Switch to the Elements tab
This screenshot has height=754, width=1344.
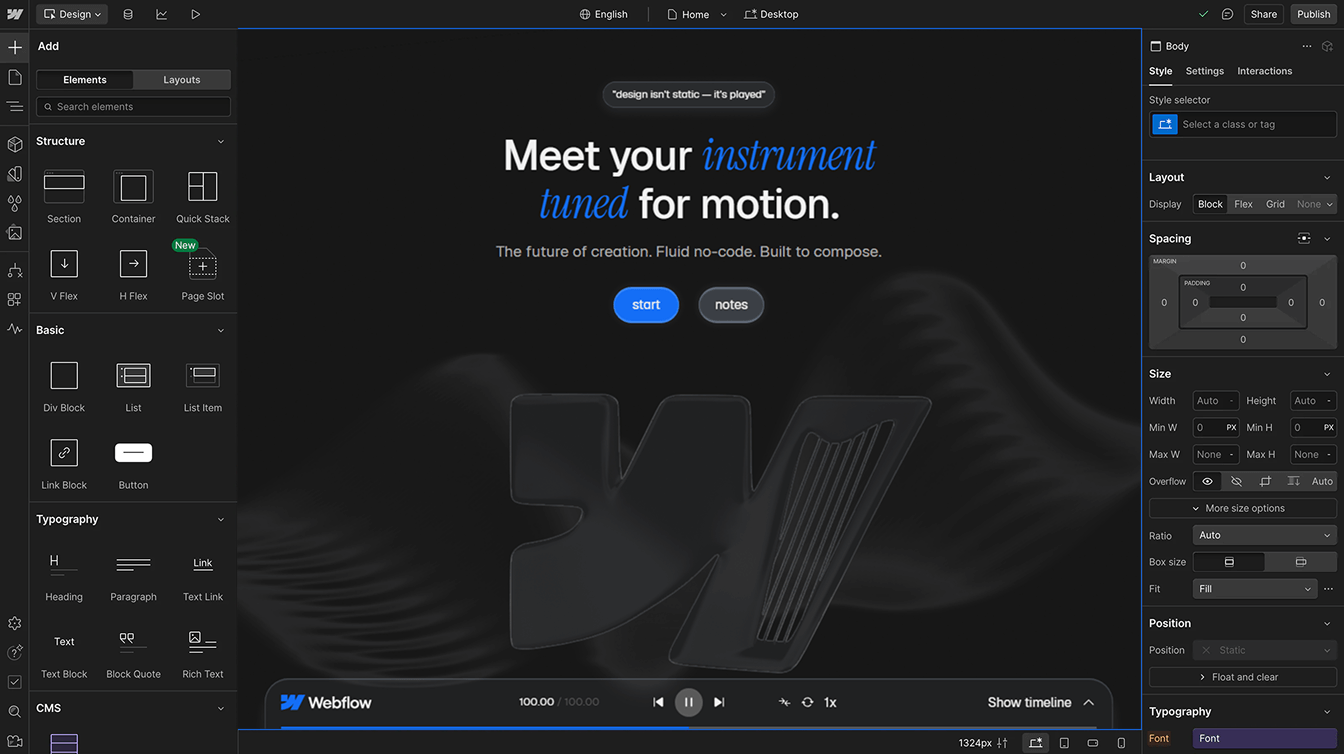(85, 80)
